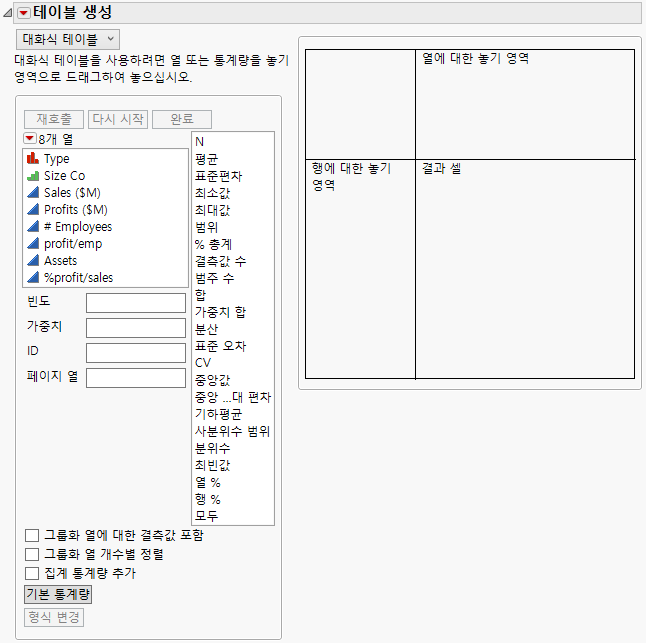The height and width of the screenshot is (643, 646).
Task: Click the 다시 시작 button
Action: [118, 119]
